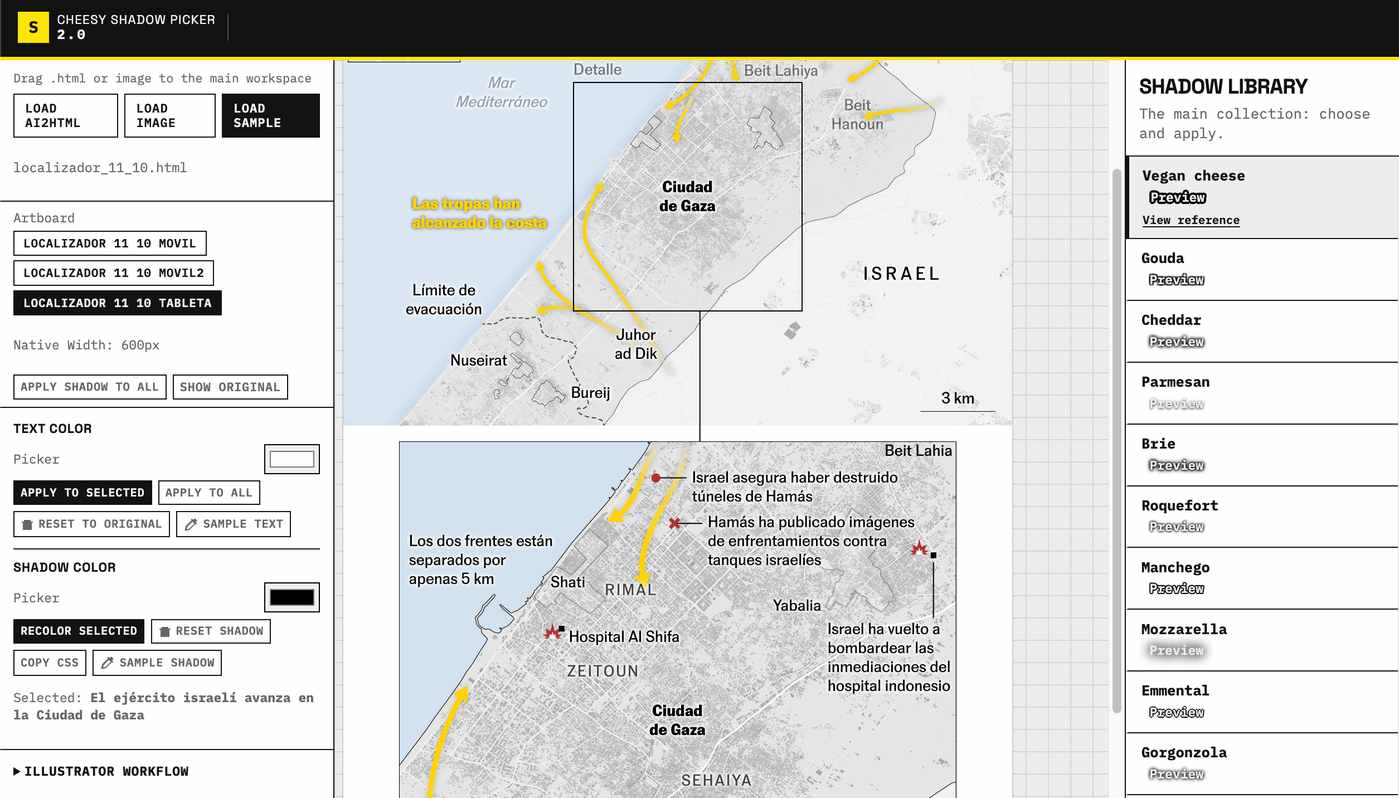Switch to Localizador 11 10 Movil artboard

click(110, 243)
